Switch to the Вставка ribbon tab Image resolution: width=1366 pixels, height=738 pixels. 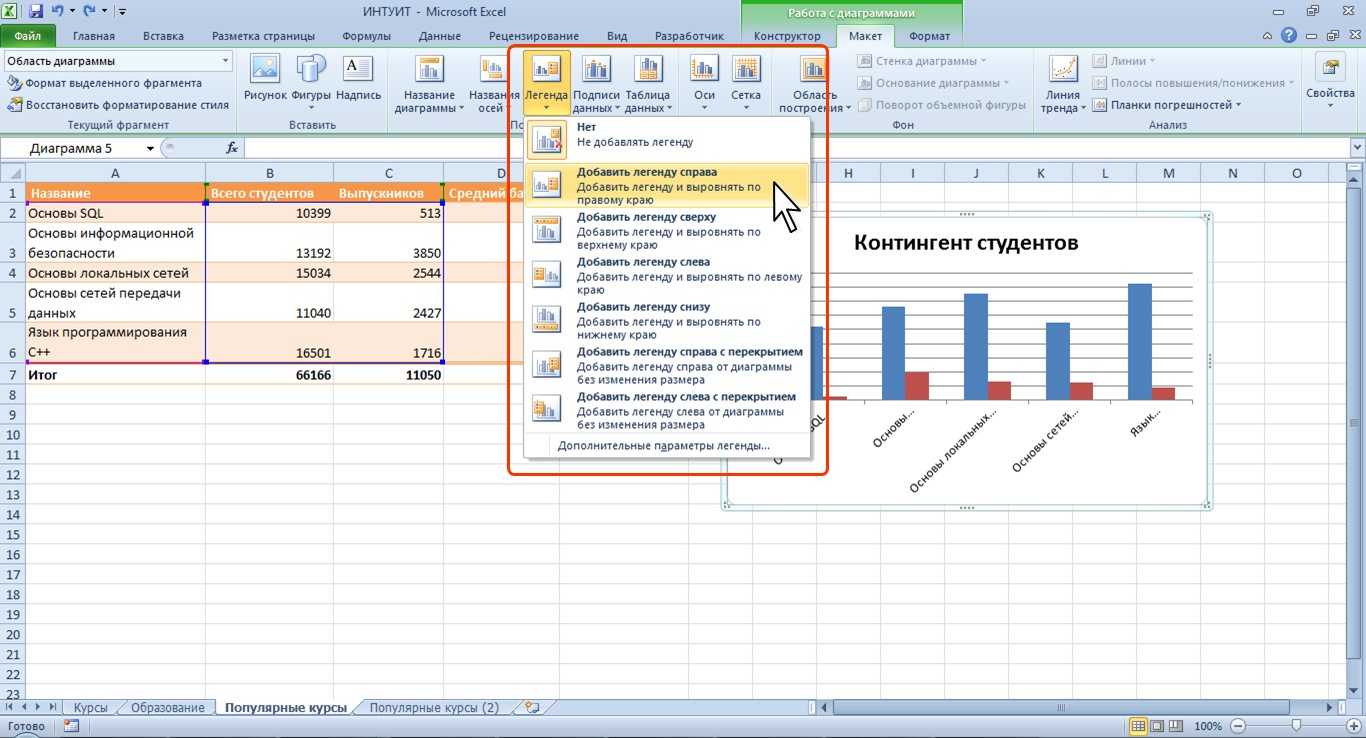click(x=163, y=36)
